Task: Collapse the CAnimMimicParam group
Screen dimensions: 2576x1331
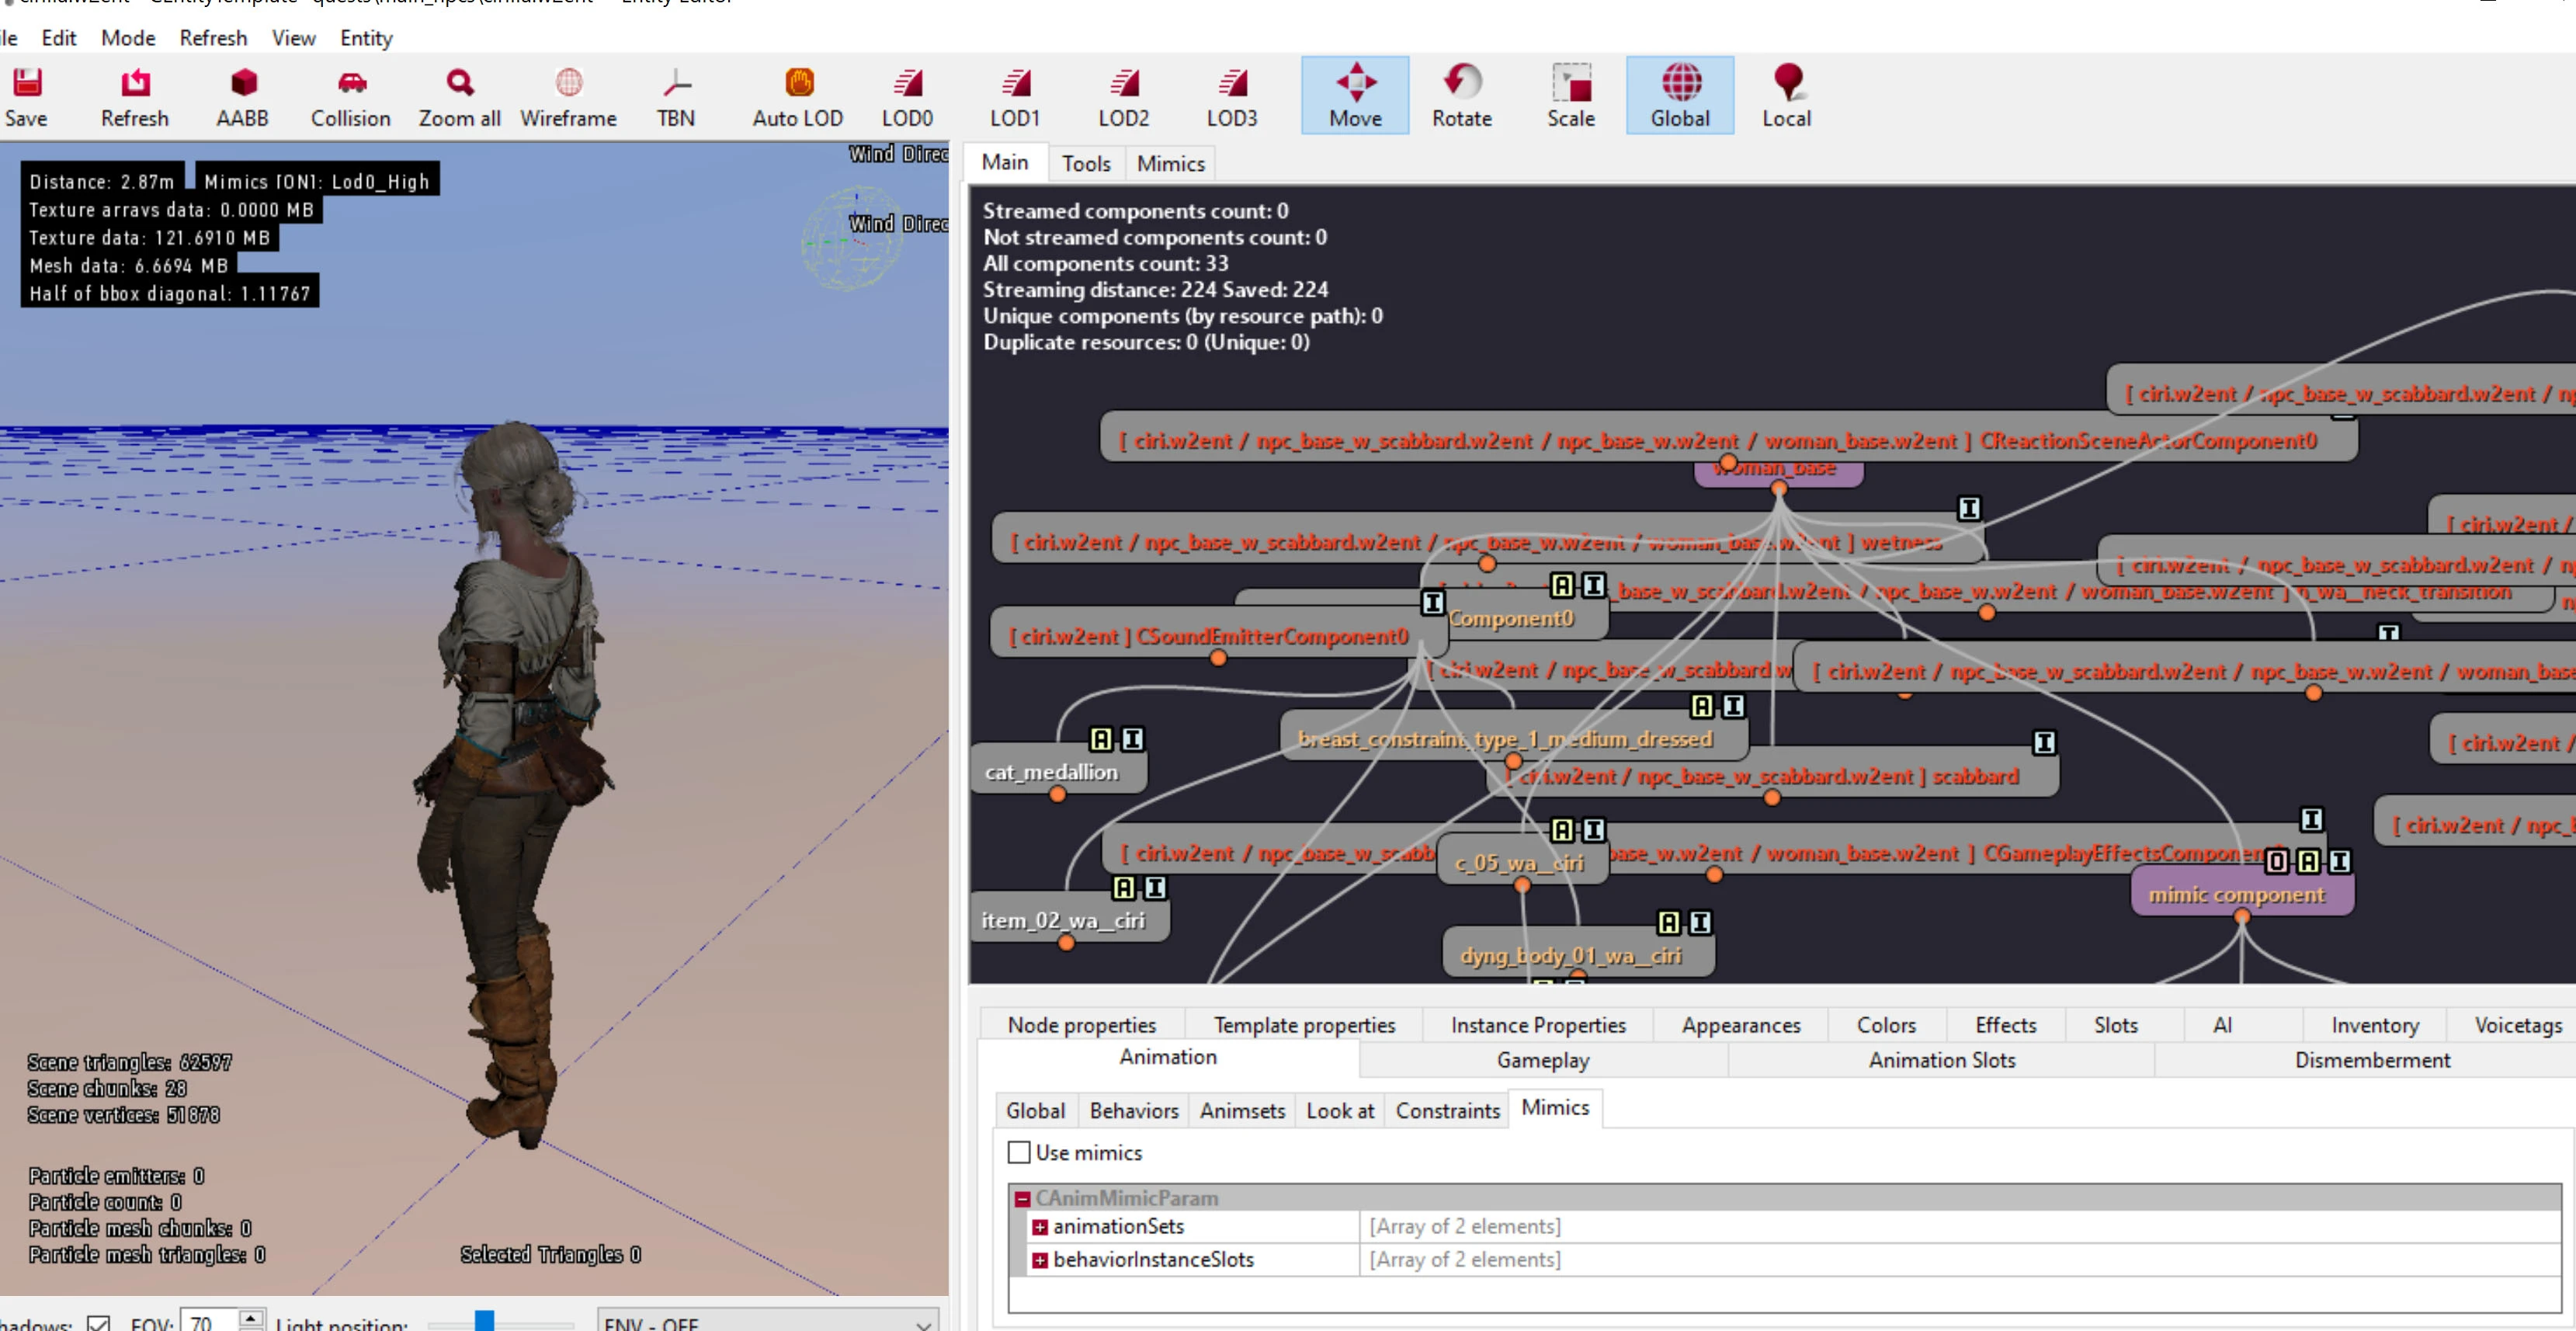Action: (x=1022, y=1198)
